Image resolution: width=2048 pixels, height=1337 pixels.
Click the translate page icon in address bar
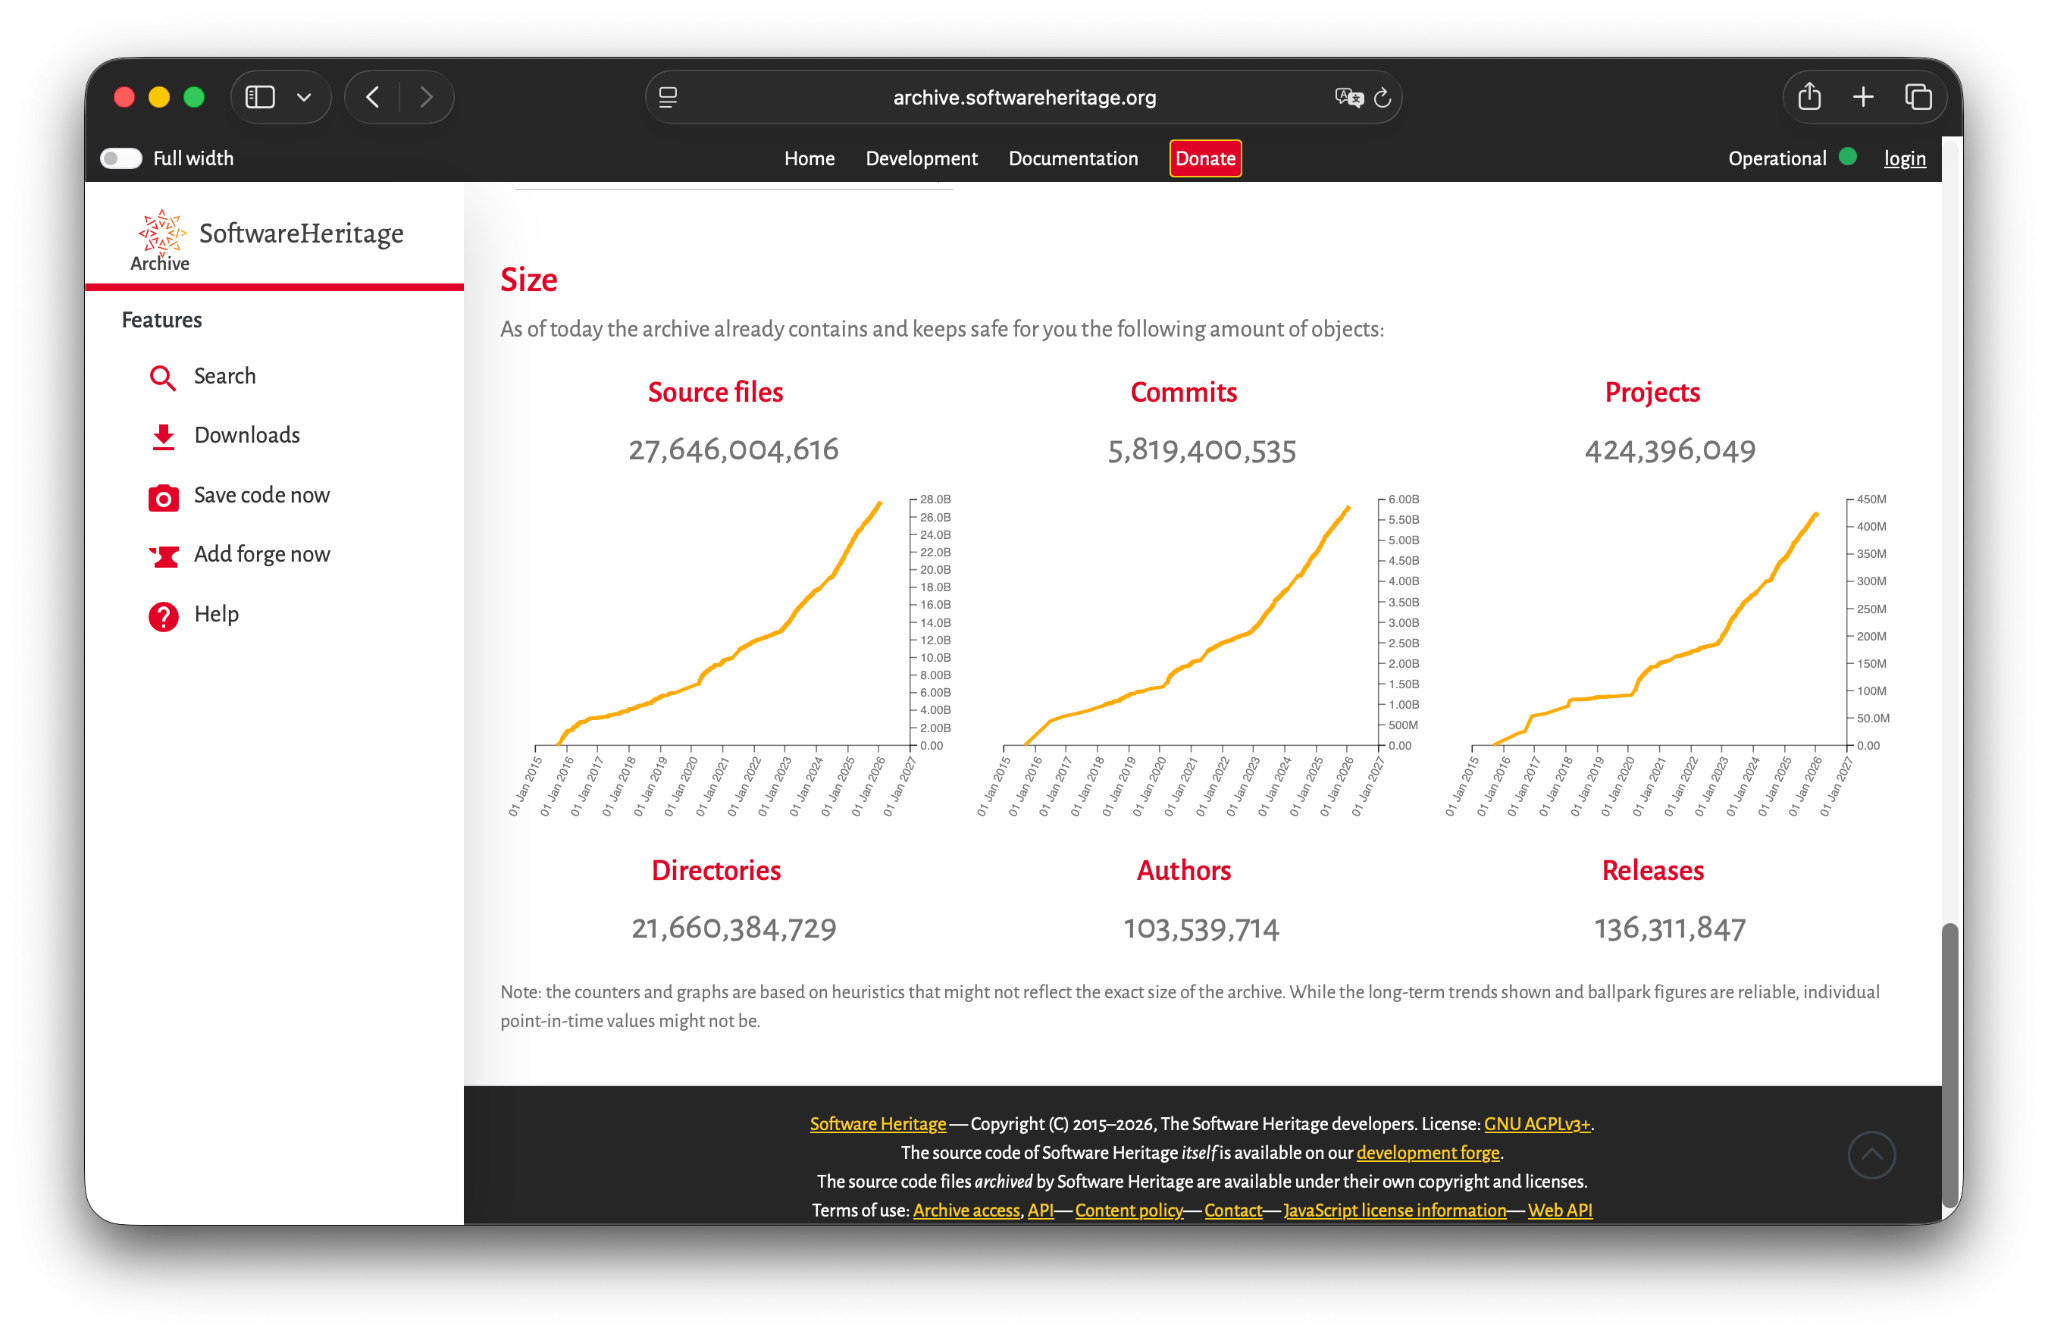(x=1348, y=97)
